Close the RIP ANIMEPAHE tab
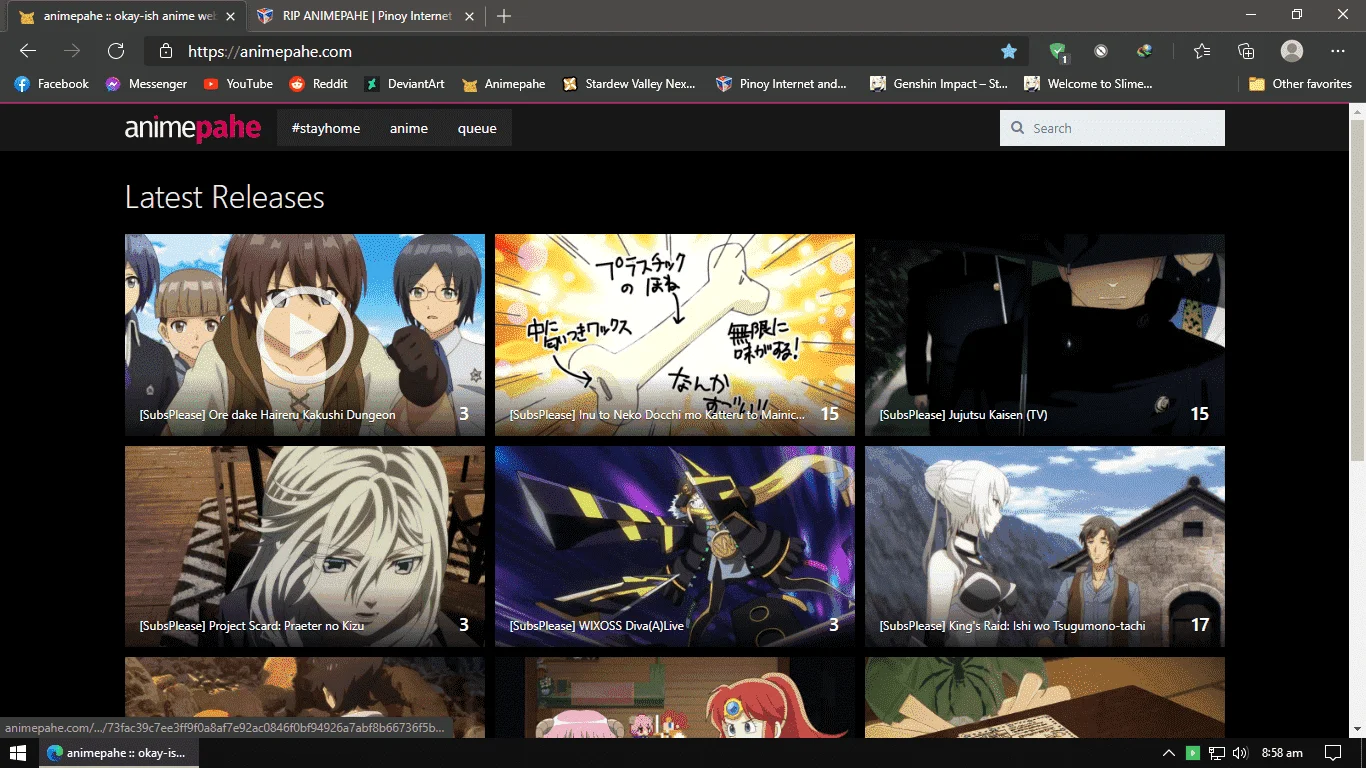Image resolution: width=1366 pixels, height=768 pixels. coord(469,16)
